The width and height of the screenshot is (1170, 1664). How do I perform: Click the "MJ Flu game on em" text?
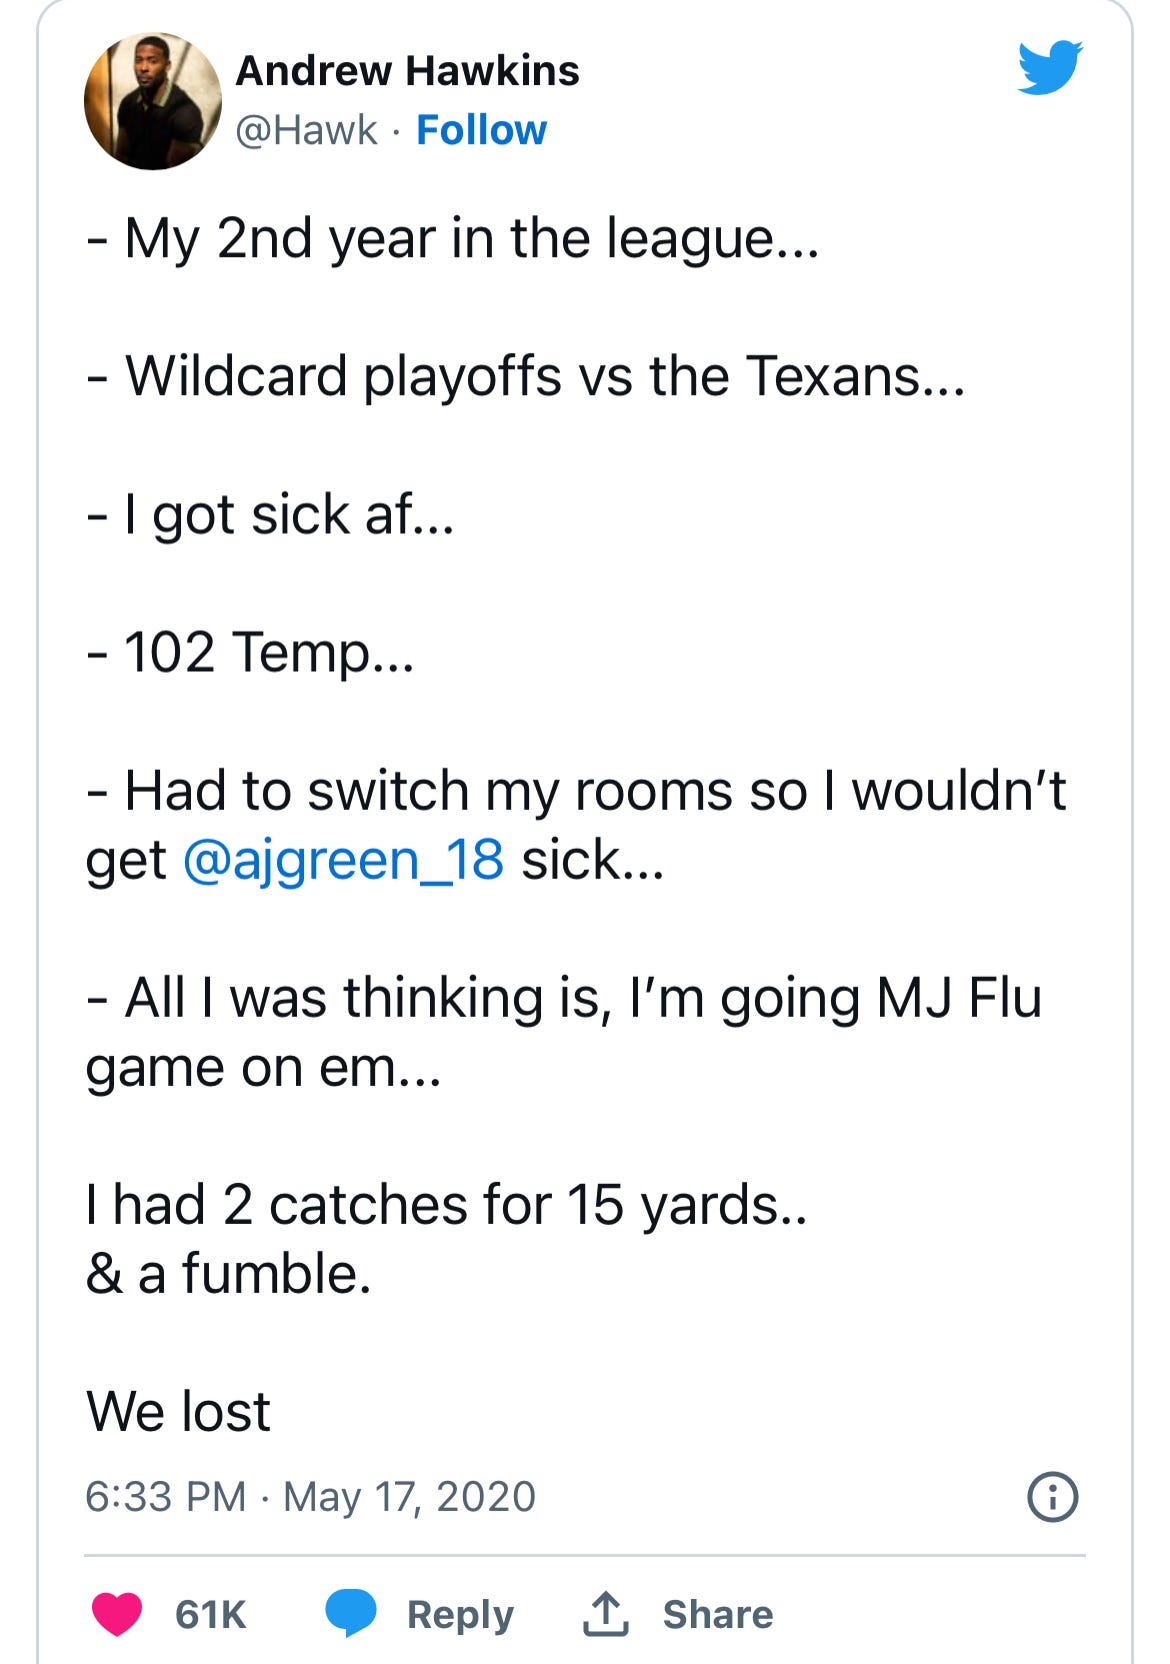pyautogui.click(x=564, y=1032)
